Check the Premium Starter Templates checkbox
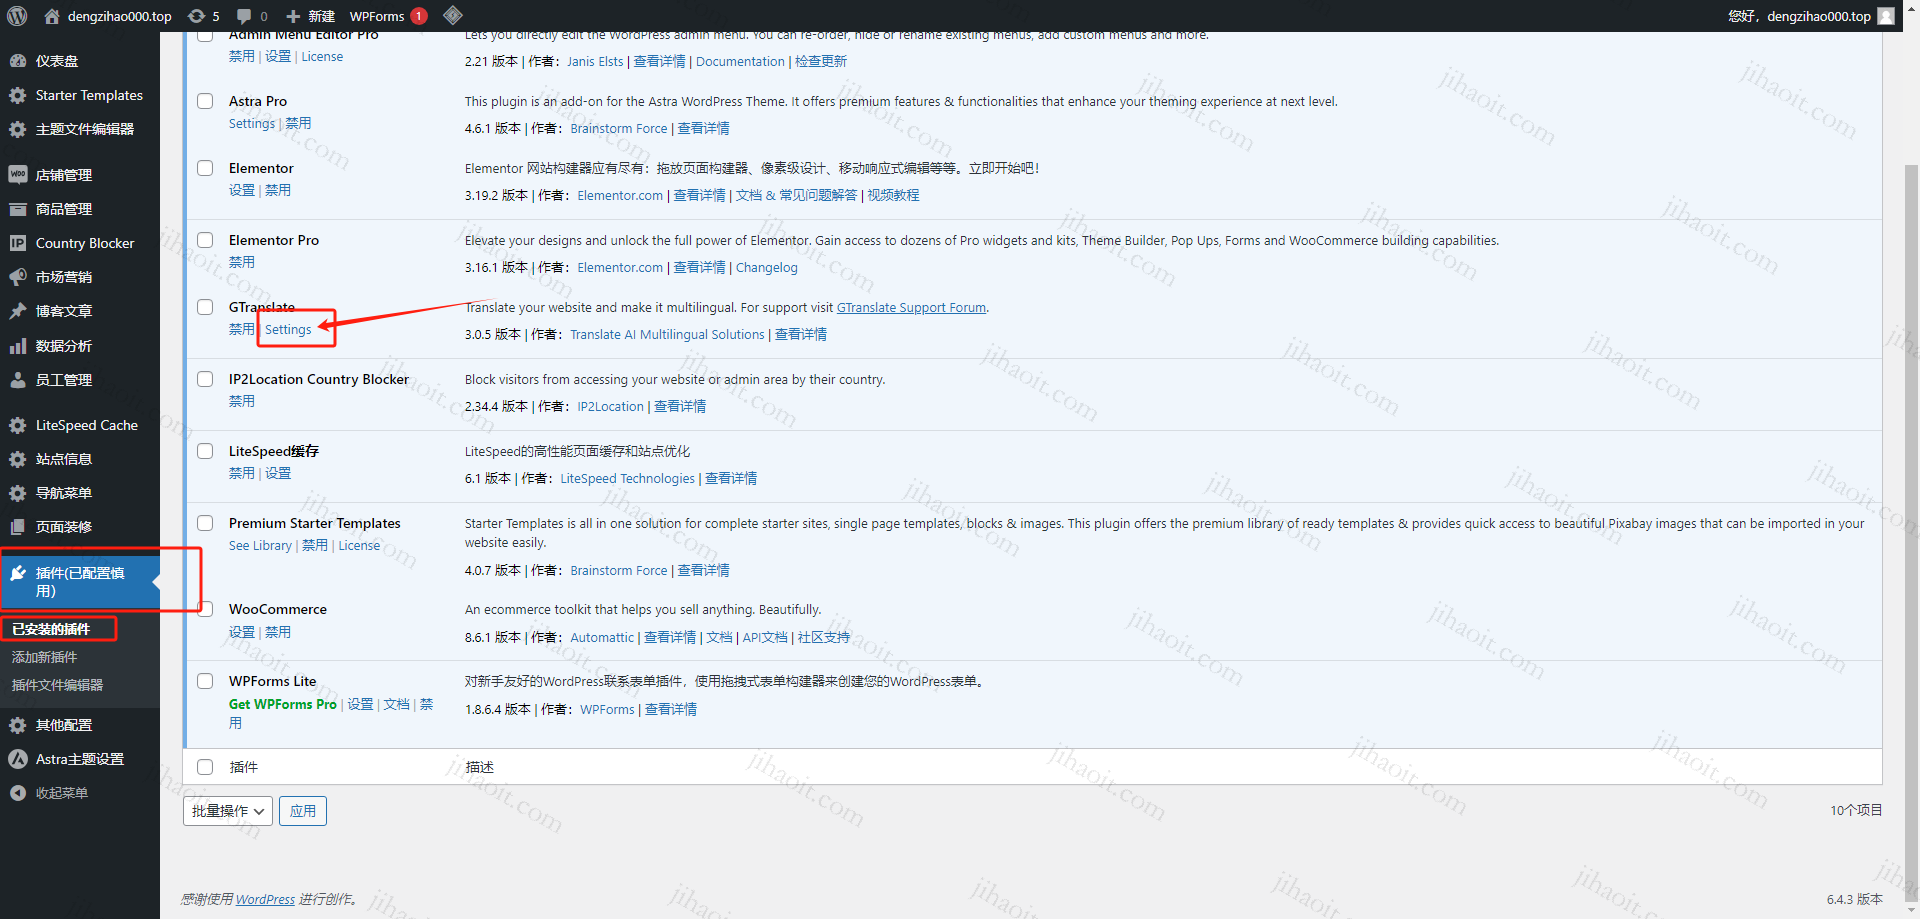Viewport: 1920px width, 919px height. 205,523
